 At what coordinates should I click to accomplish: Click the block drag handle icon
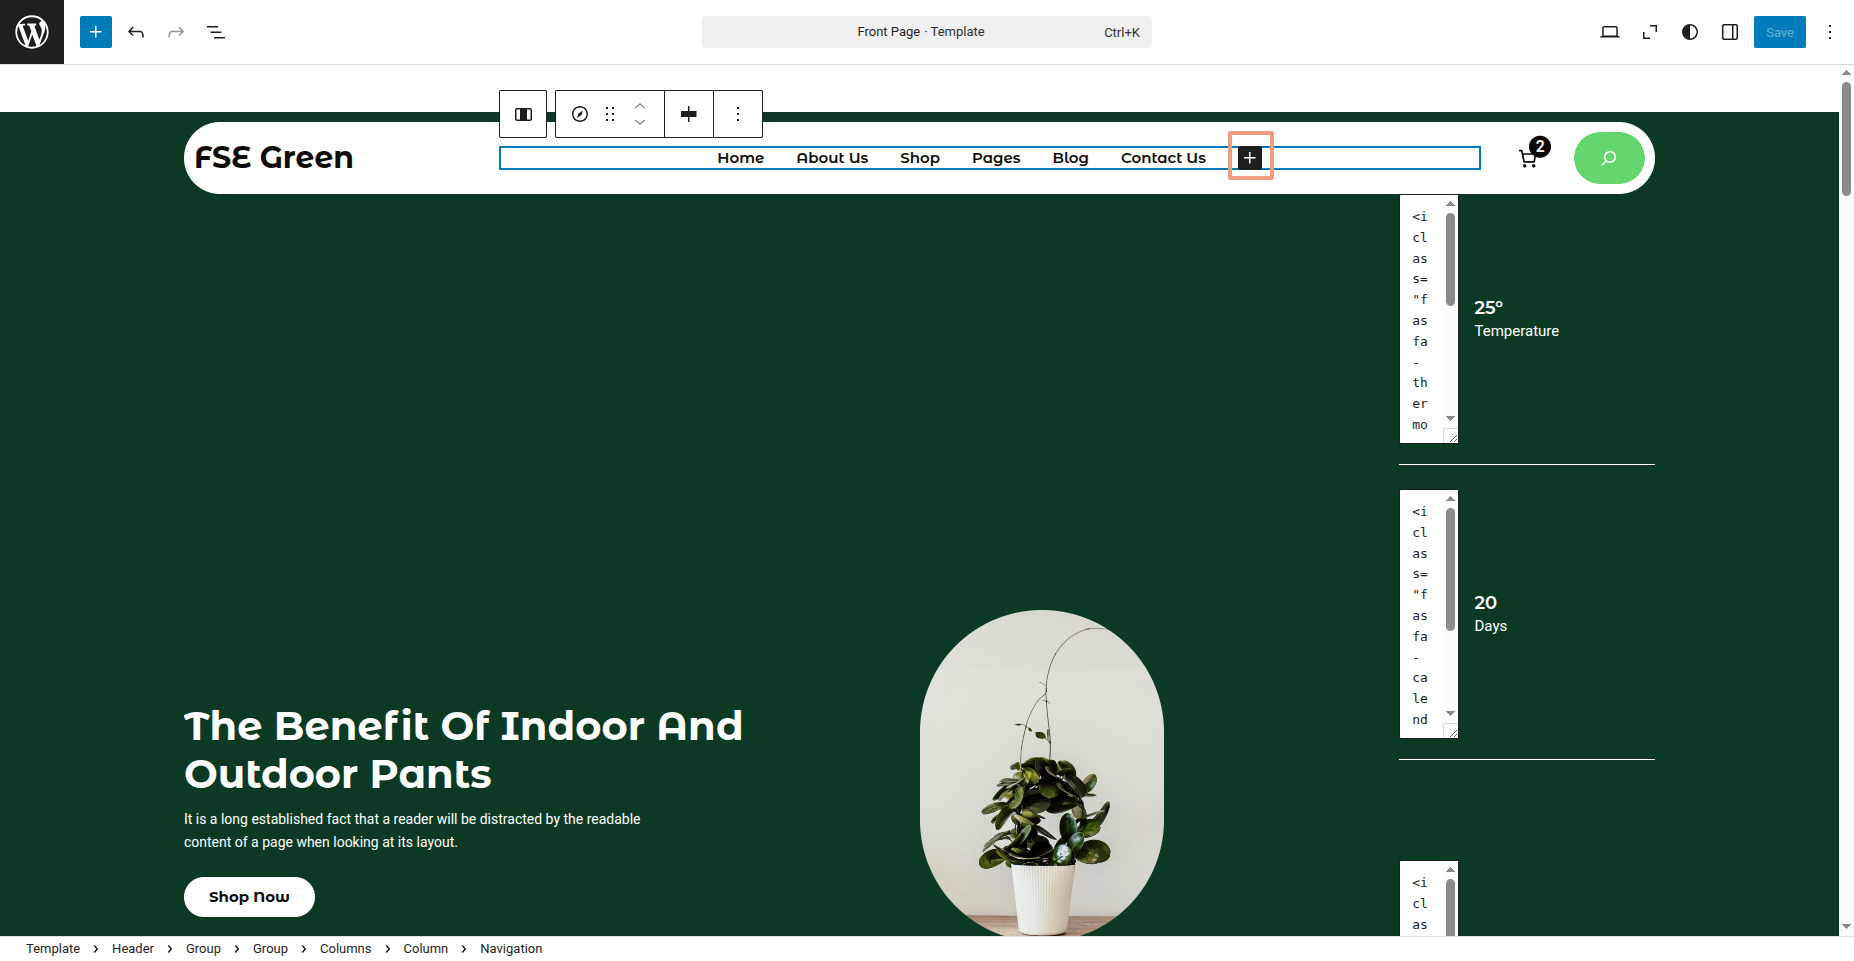click(610, 114)
